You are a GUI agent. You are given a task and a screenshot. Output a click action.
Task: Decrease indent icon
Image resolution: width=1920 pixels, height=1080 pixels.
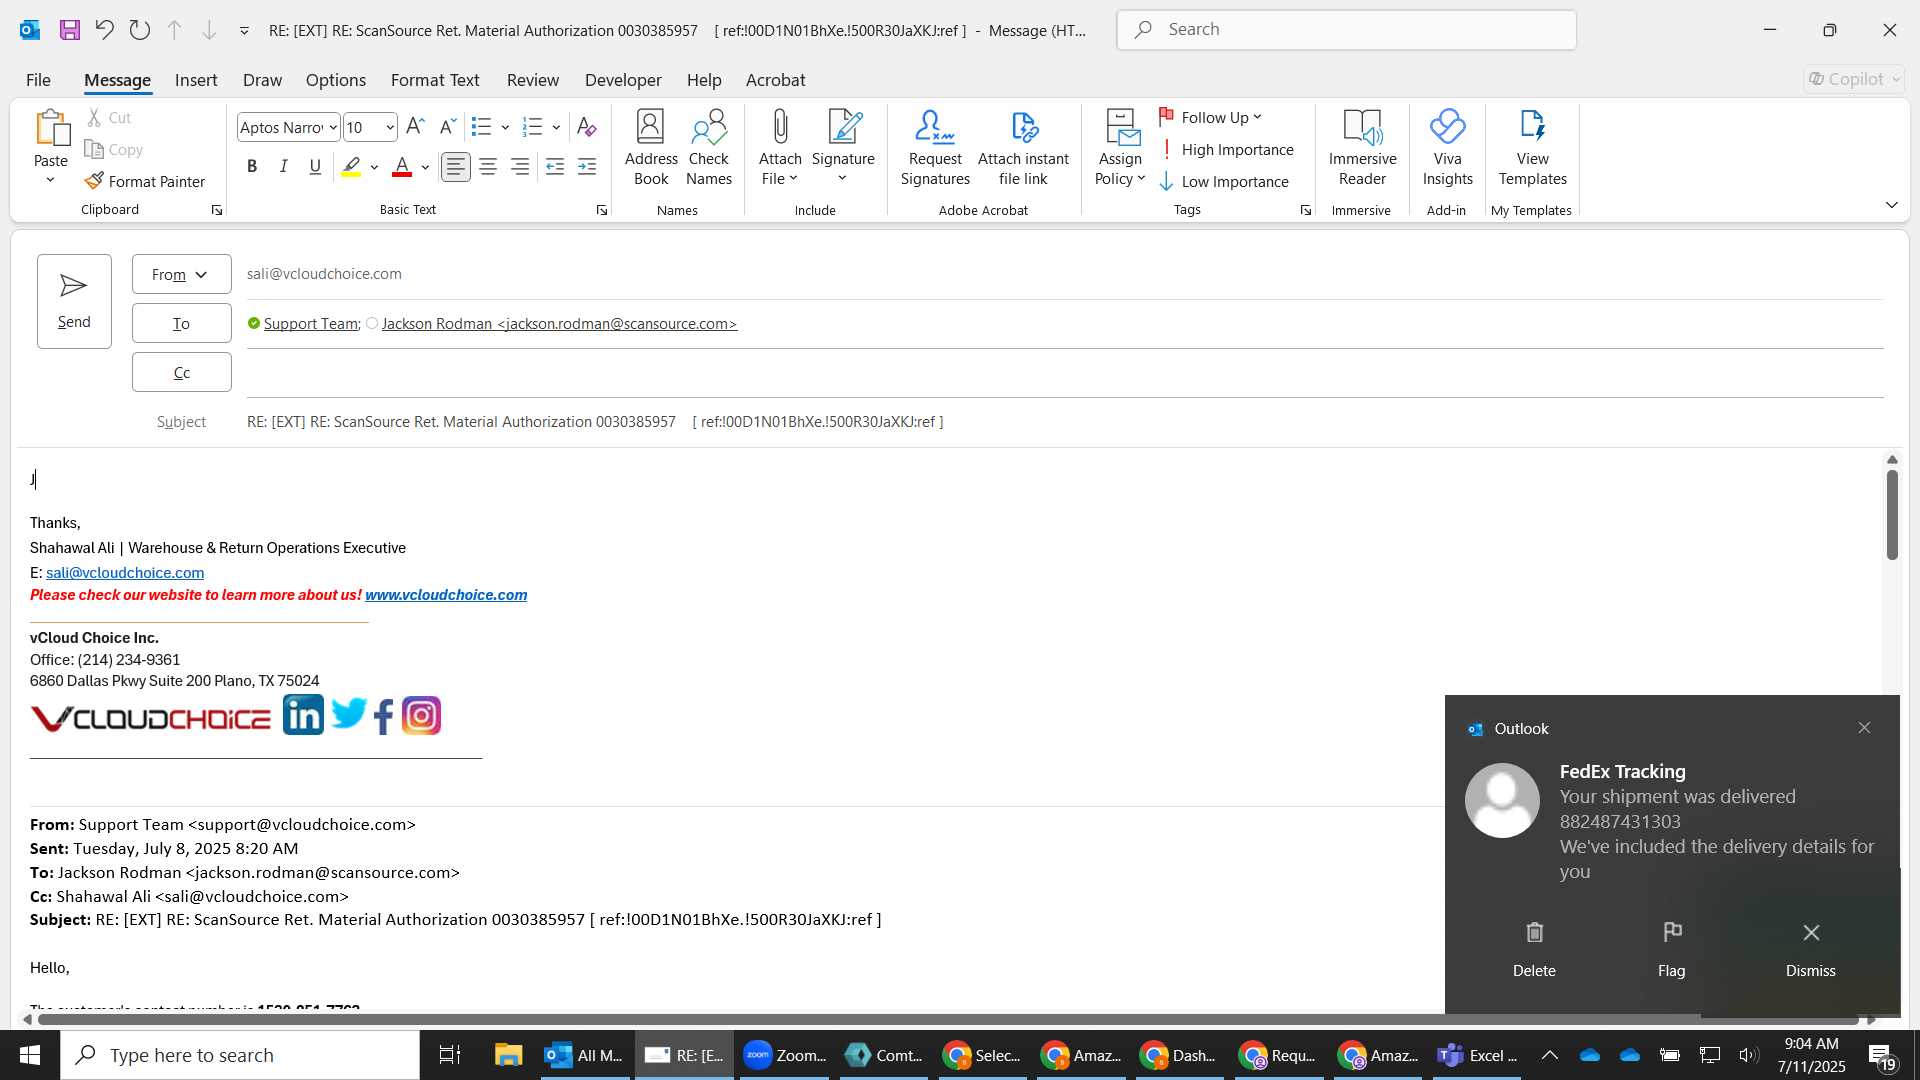[555, 167]
